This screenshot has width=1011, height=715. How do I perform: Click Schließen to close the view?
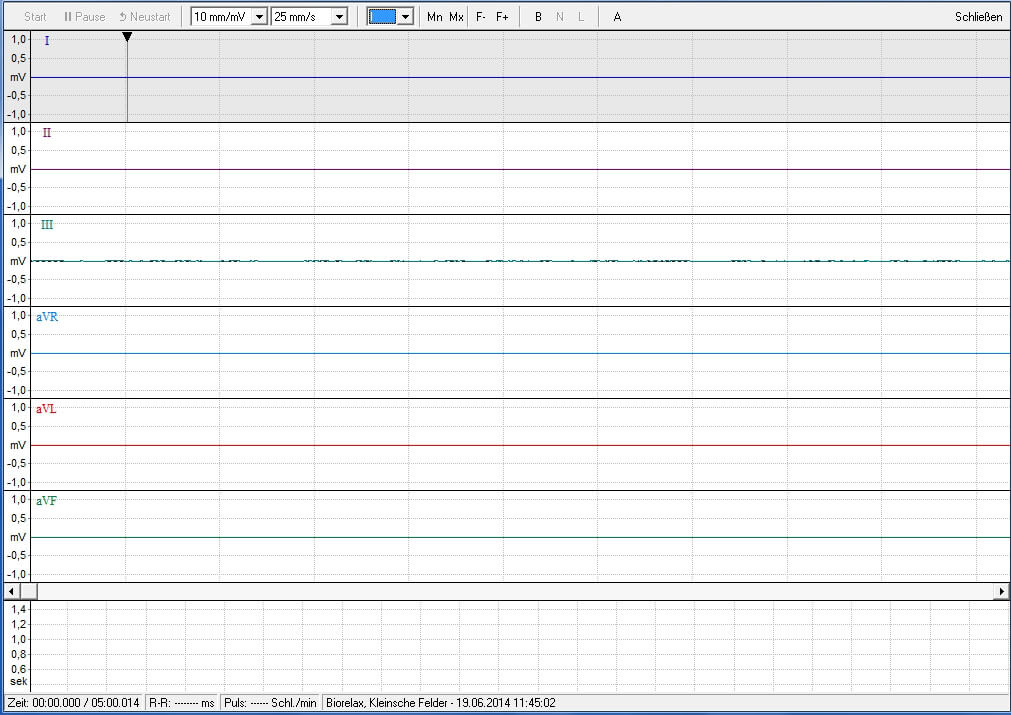(978, 17)
